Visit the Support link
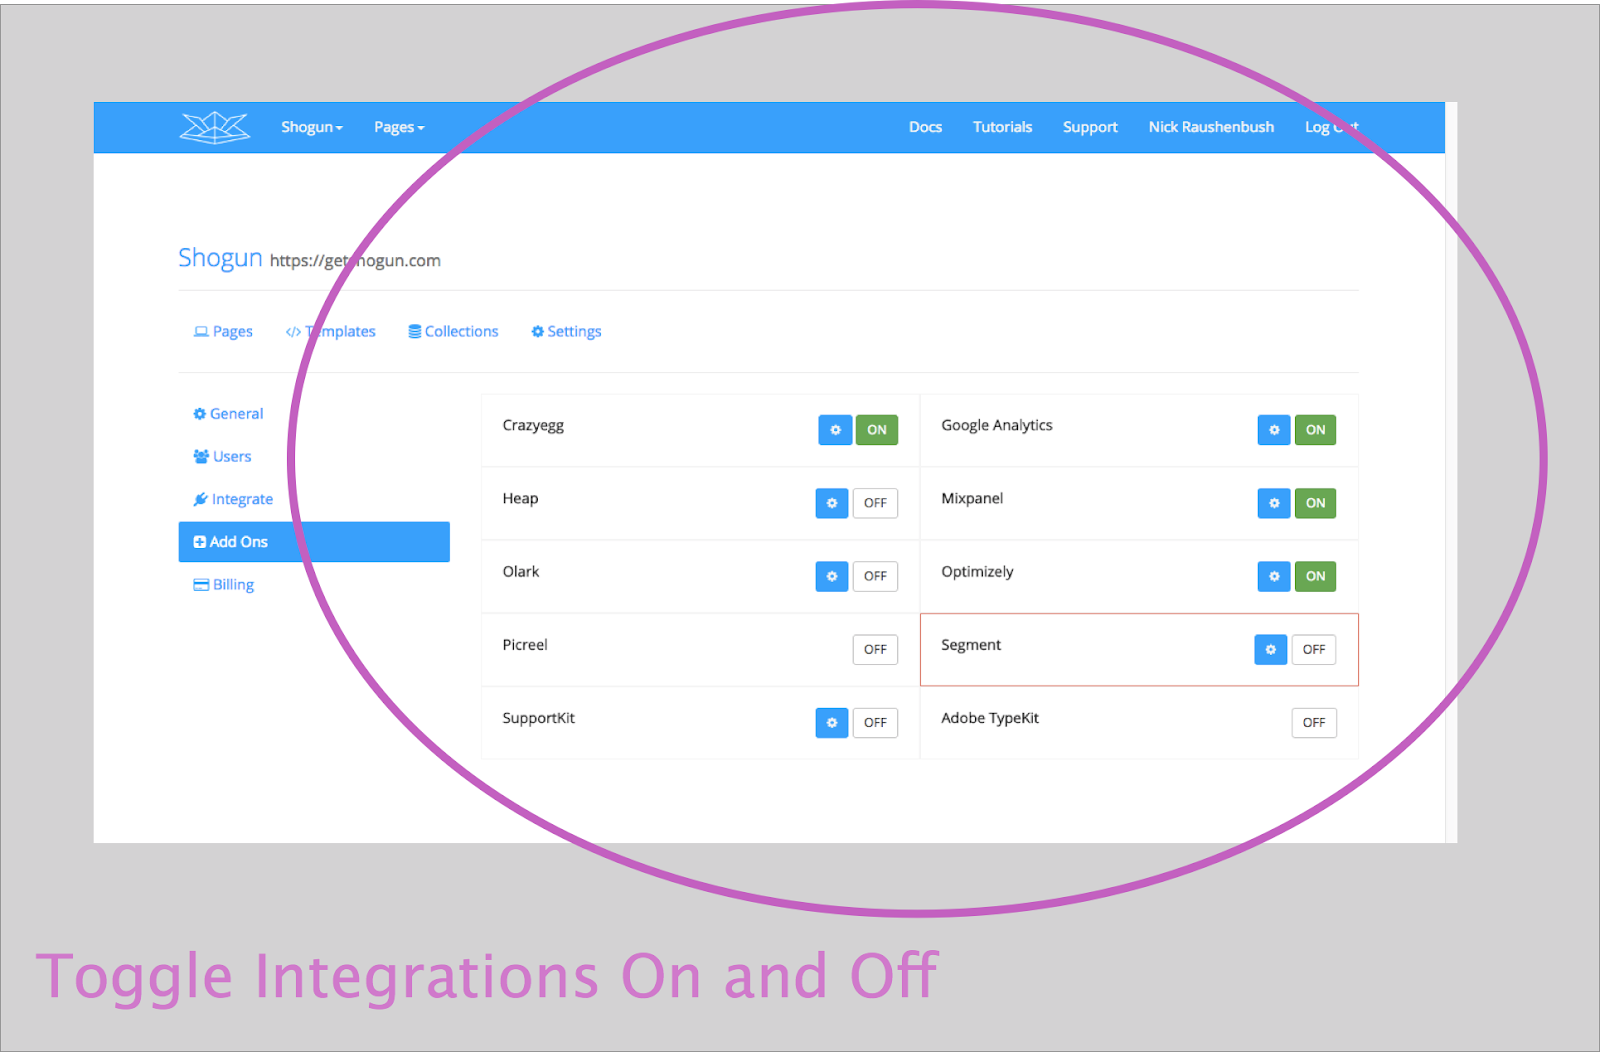The width and height of the screenshot is (1600, 1052). pos(1090,127)
